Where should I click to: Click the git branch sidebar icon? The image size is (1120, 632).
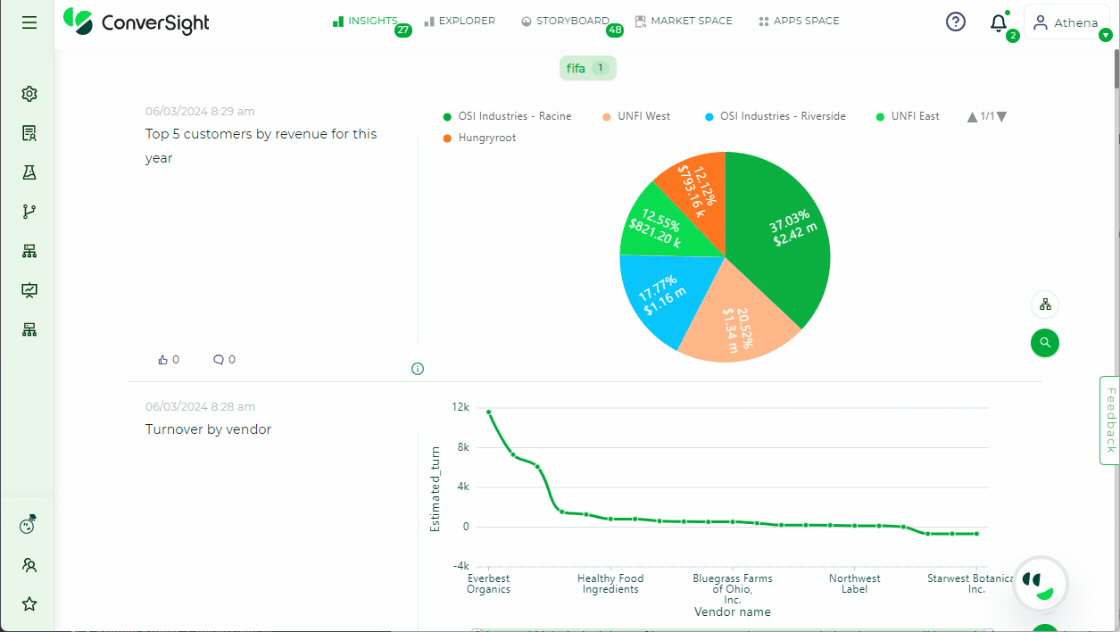coord(29,211)
